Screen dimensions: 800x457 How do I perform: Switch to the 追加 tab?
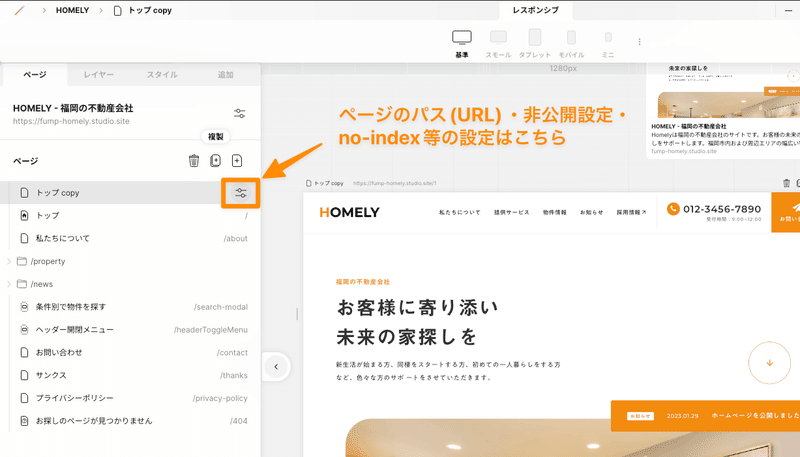(226, 74)
